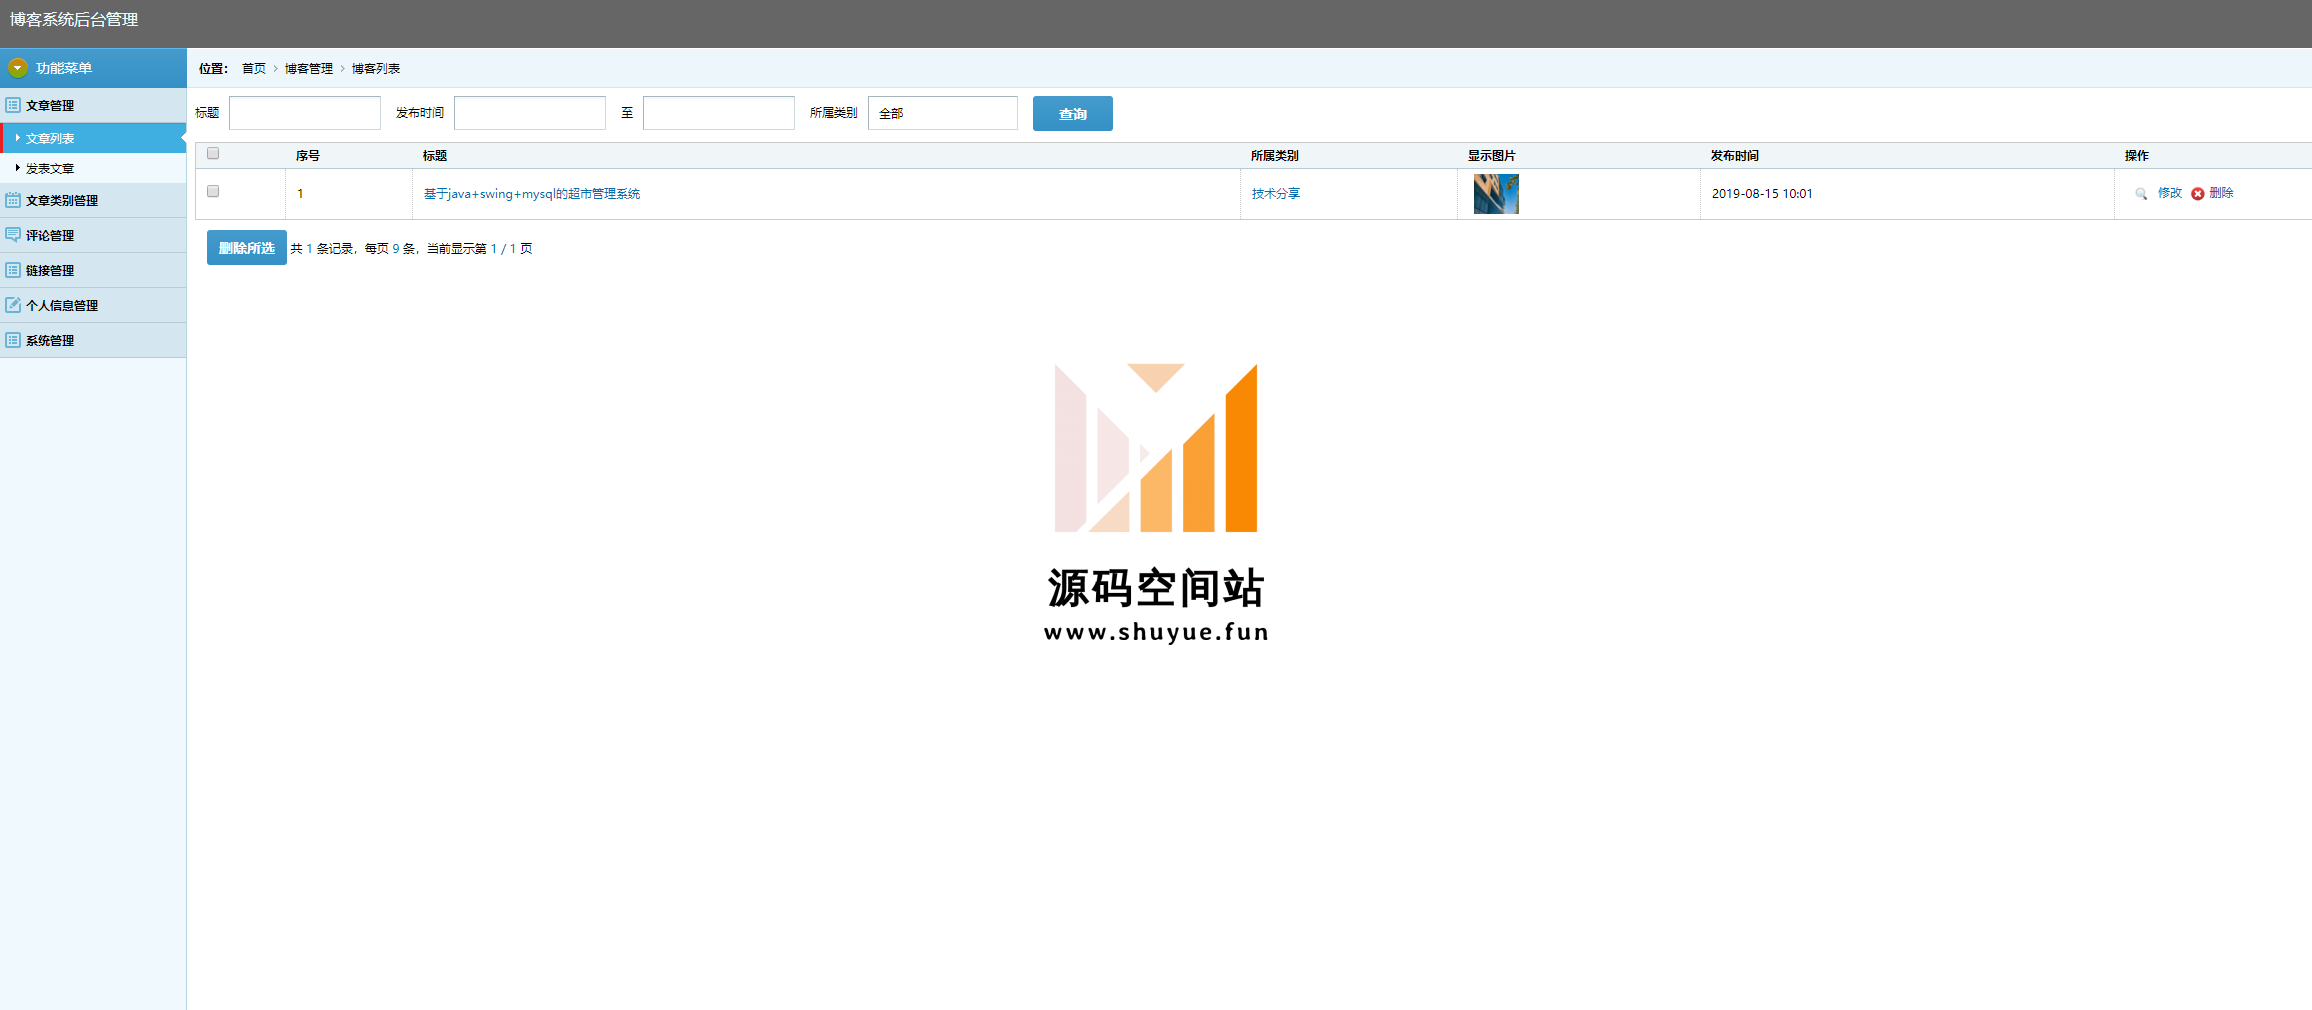Viewport: 2312px width, 1010px height.
Task: Click the 博客系统后台管理 title text
Action: tap(74, 20)
